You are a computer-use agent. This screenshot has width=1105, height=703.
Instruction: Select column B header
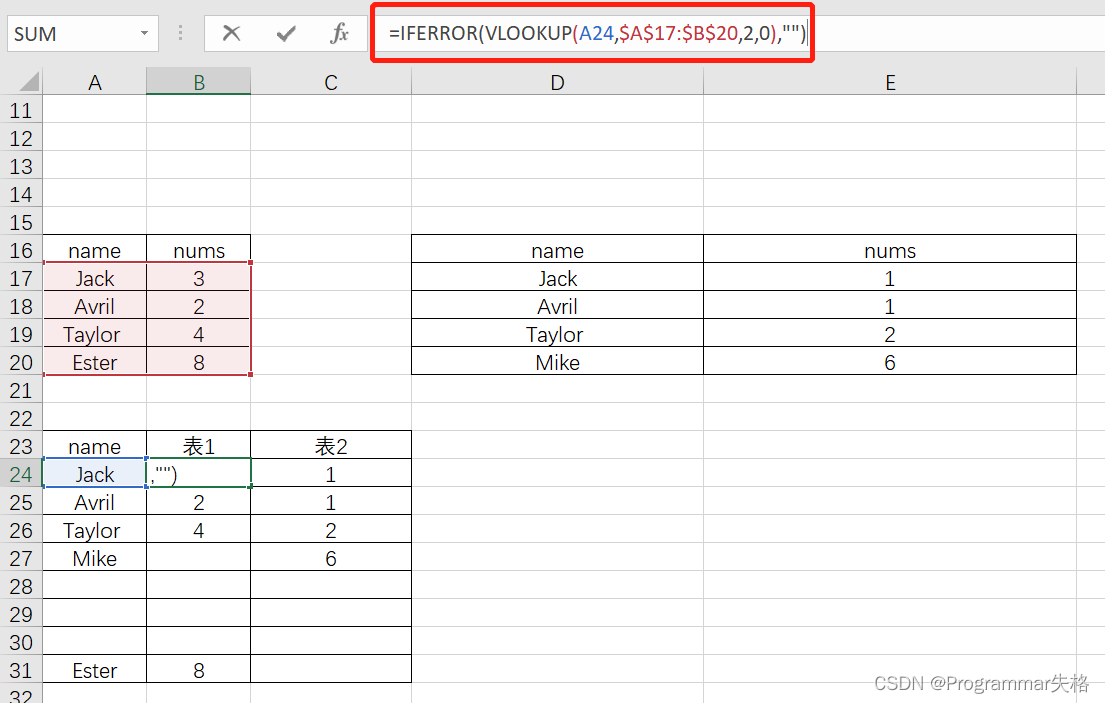[x=199, y=82]
